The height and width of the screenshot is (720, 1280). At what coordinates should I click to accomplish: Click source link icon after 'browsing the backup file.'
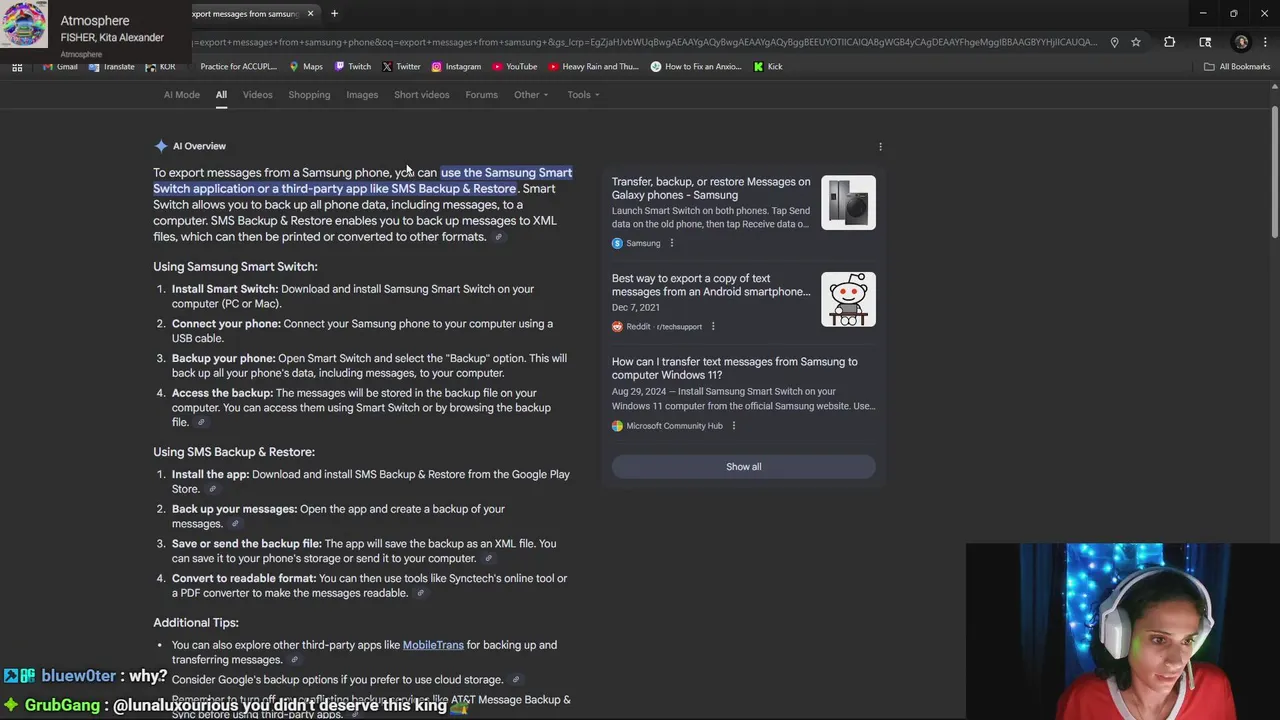click(201, 423)
